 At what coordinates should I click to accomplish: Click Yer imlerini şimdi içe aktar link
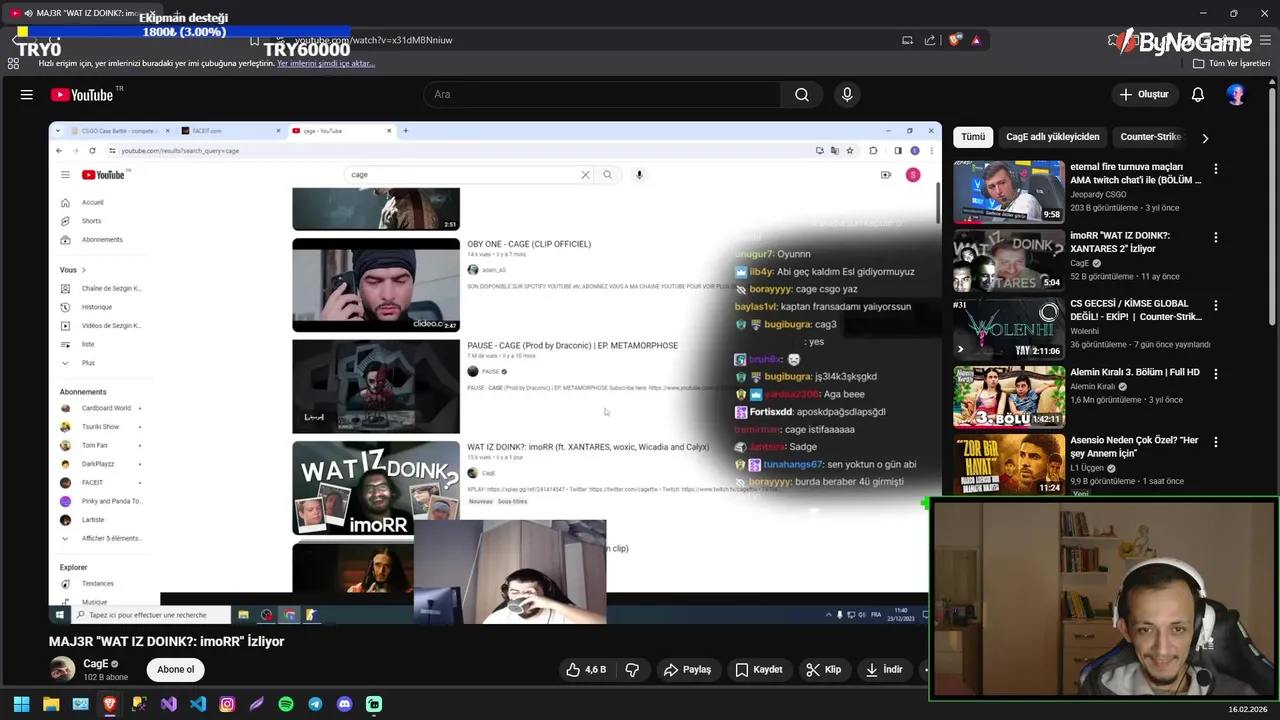point(326,63)
